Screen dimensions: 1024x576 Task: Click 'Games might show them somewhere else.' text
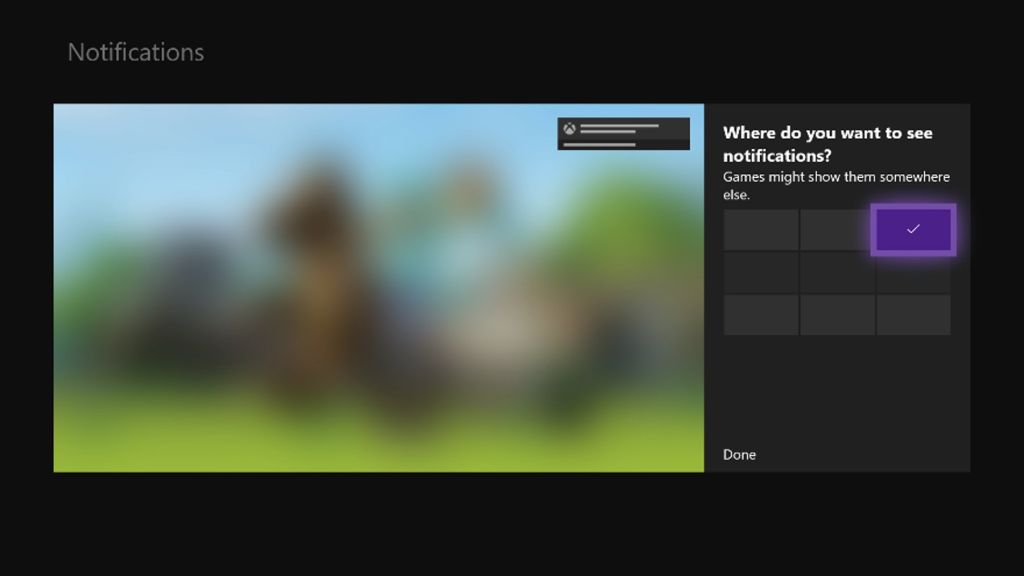click(x=836, y=185)
